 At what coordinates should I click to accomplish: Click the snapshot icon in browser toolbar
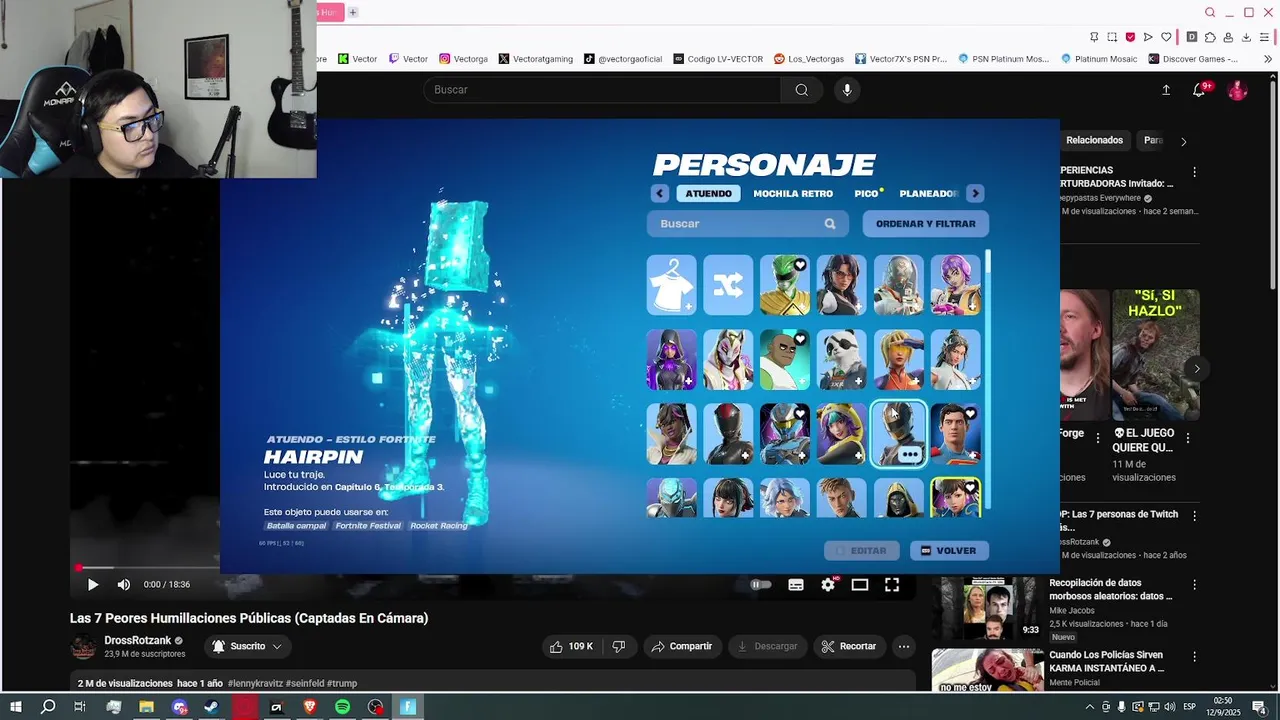[1112, 37]
